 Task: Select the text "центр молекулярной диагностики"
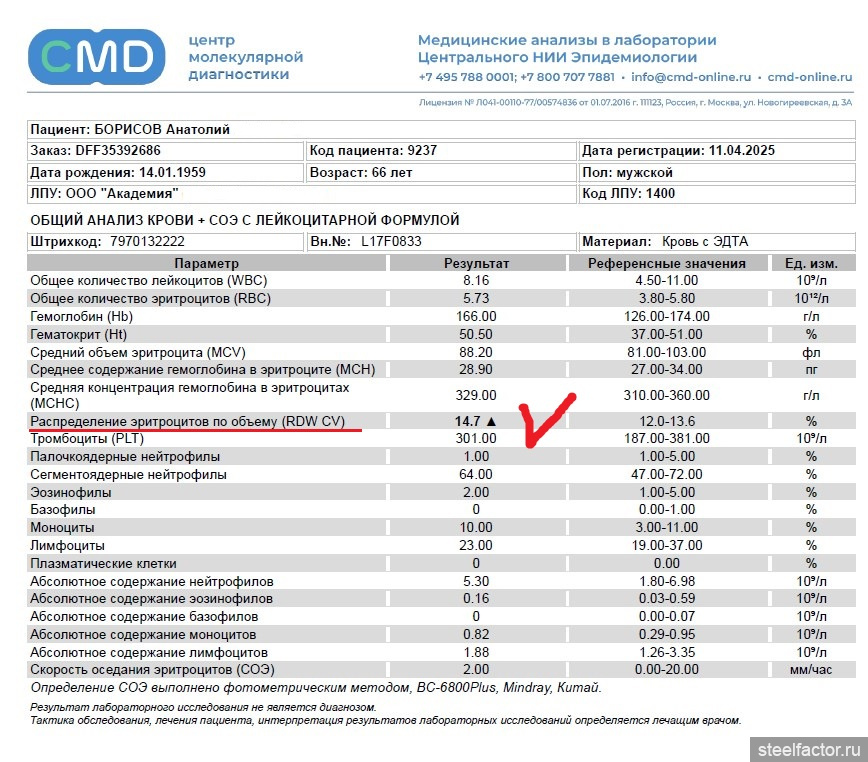coord(246,57)
